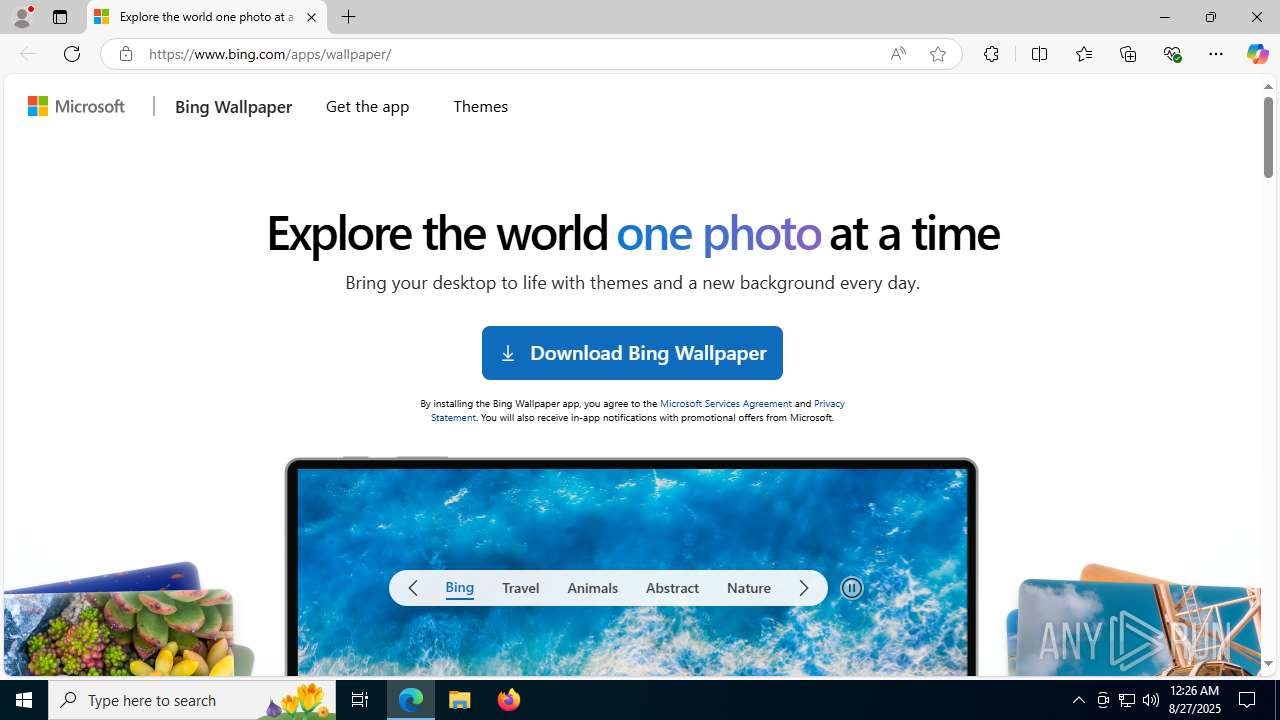The height and width of the screenshot is (720, 1280).
Task: Click the browser profile icon
Action: pos(21,17)
